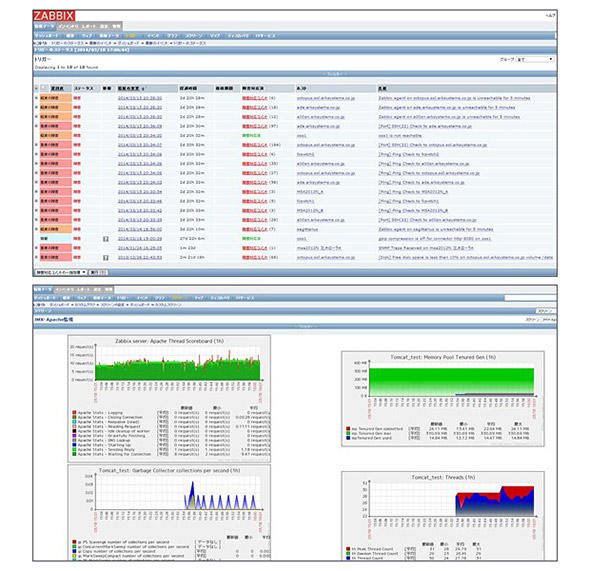The image size is (590, 571).
Task: Click the ZABBIX logo
Action: (54, 16)
